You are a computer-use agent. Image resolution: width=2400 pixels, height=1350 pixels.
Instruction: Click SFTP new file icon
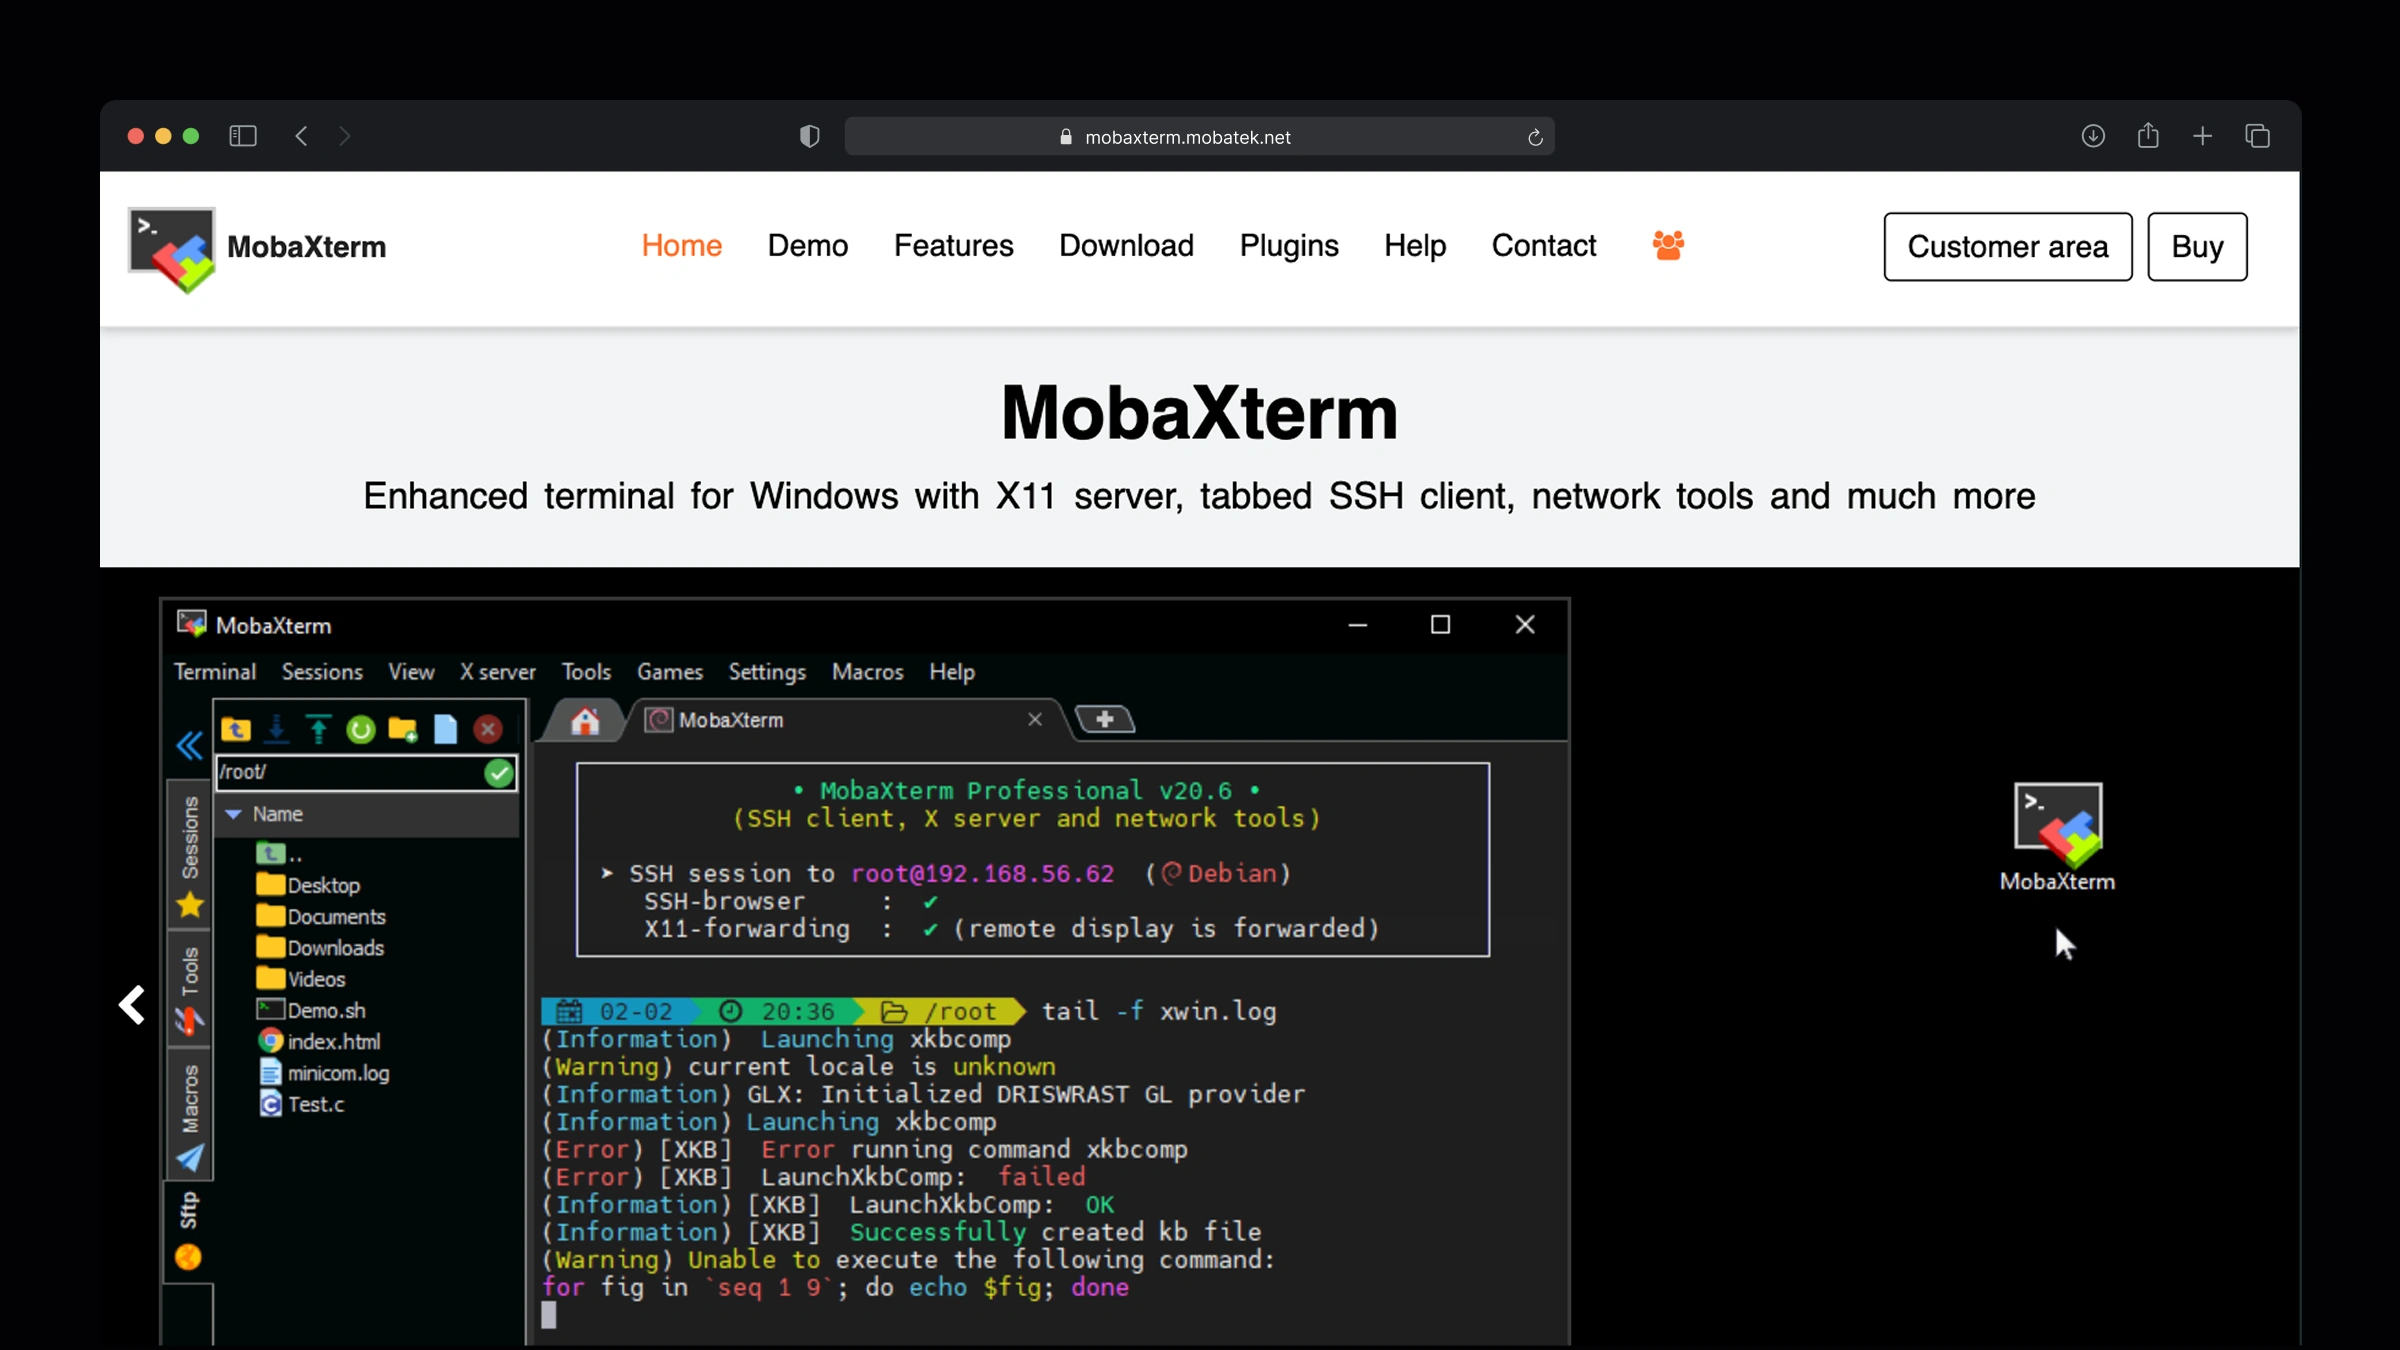446,729
